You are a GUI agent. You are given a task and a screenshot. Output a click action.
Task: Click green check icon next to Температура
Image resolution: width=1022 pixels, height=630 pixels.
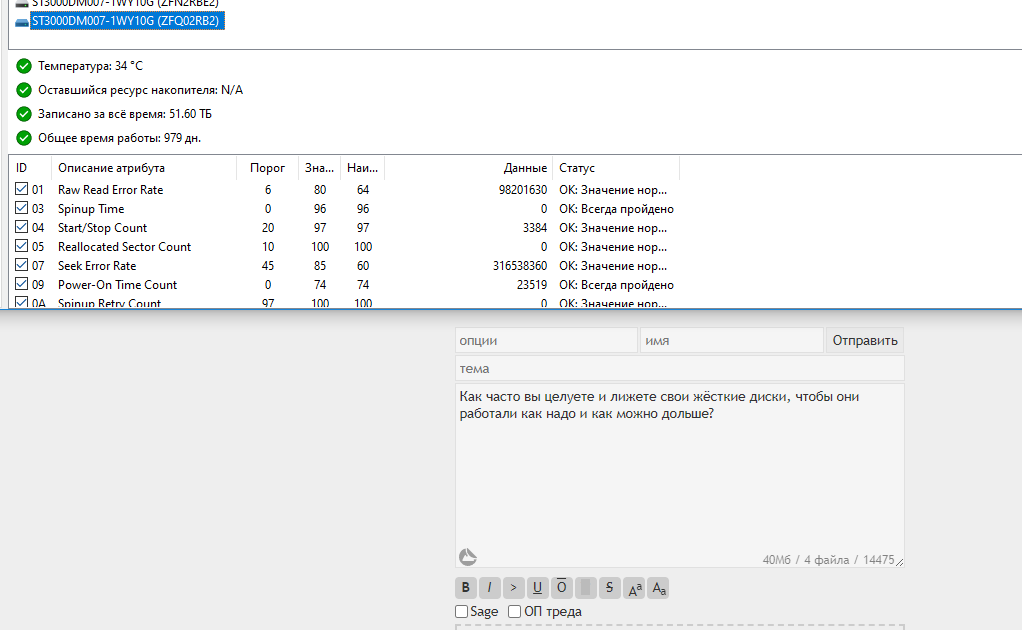pos(24,66)
